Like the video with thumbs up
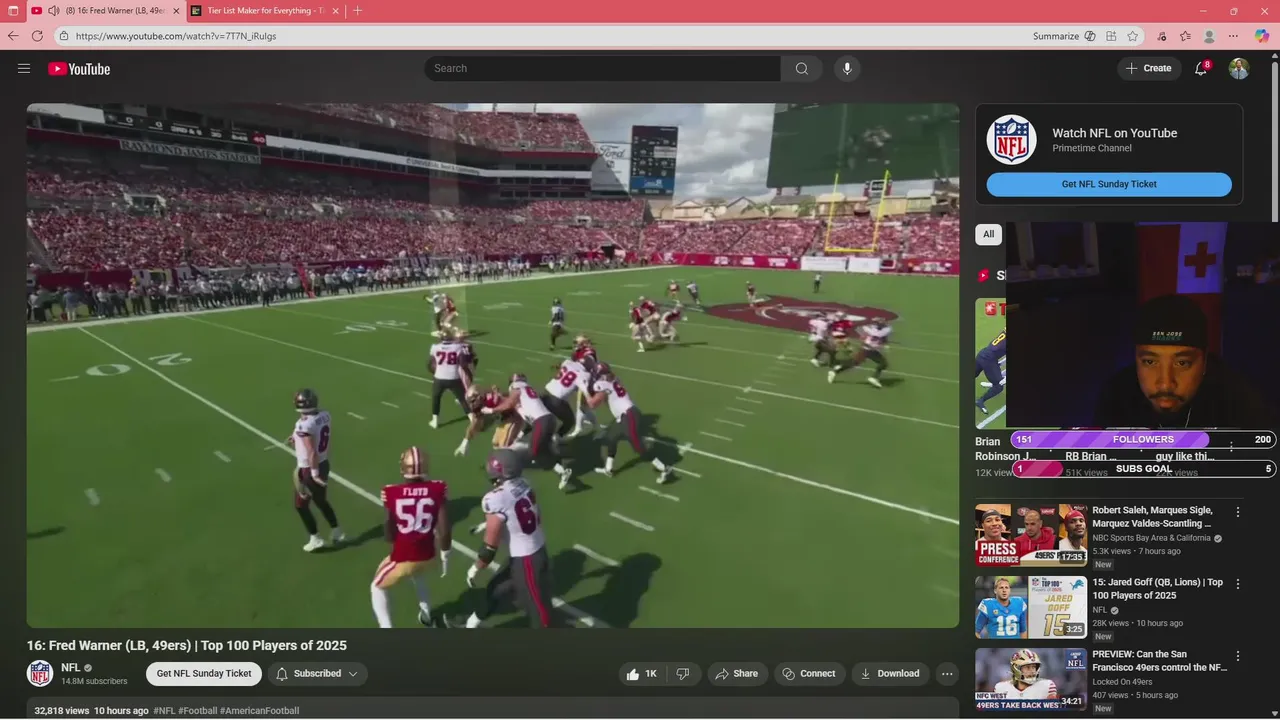The width and height of the screenshot is (1280, 720). (641, 674)
